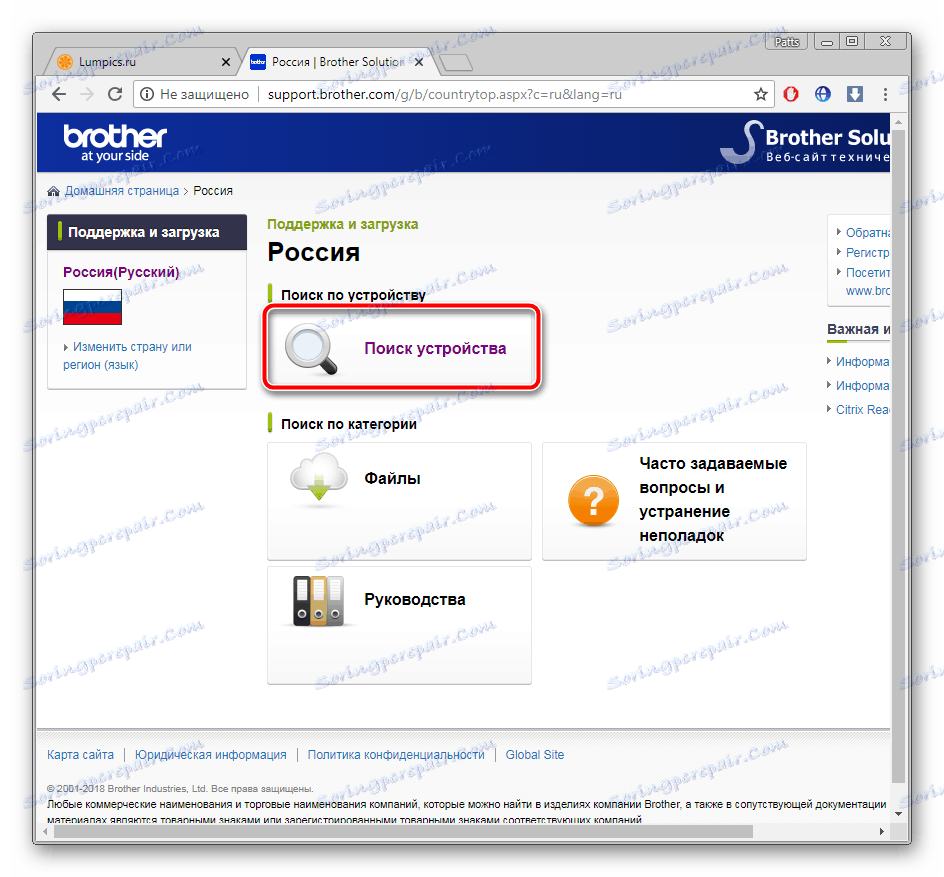Click the Russian flag image

click(x=91, y=308)
